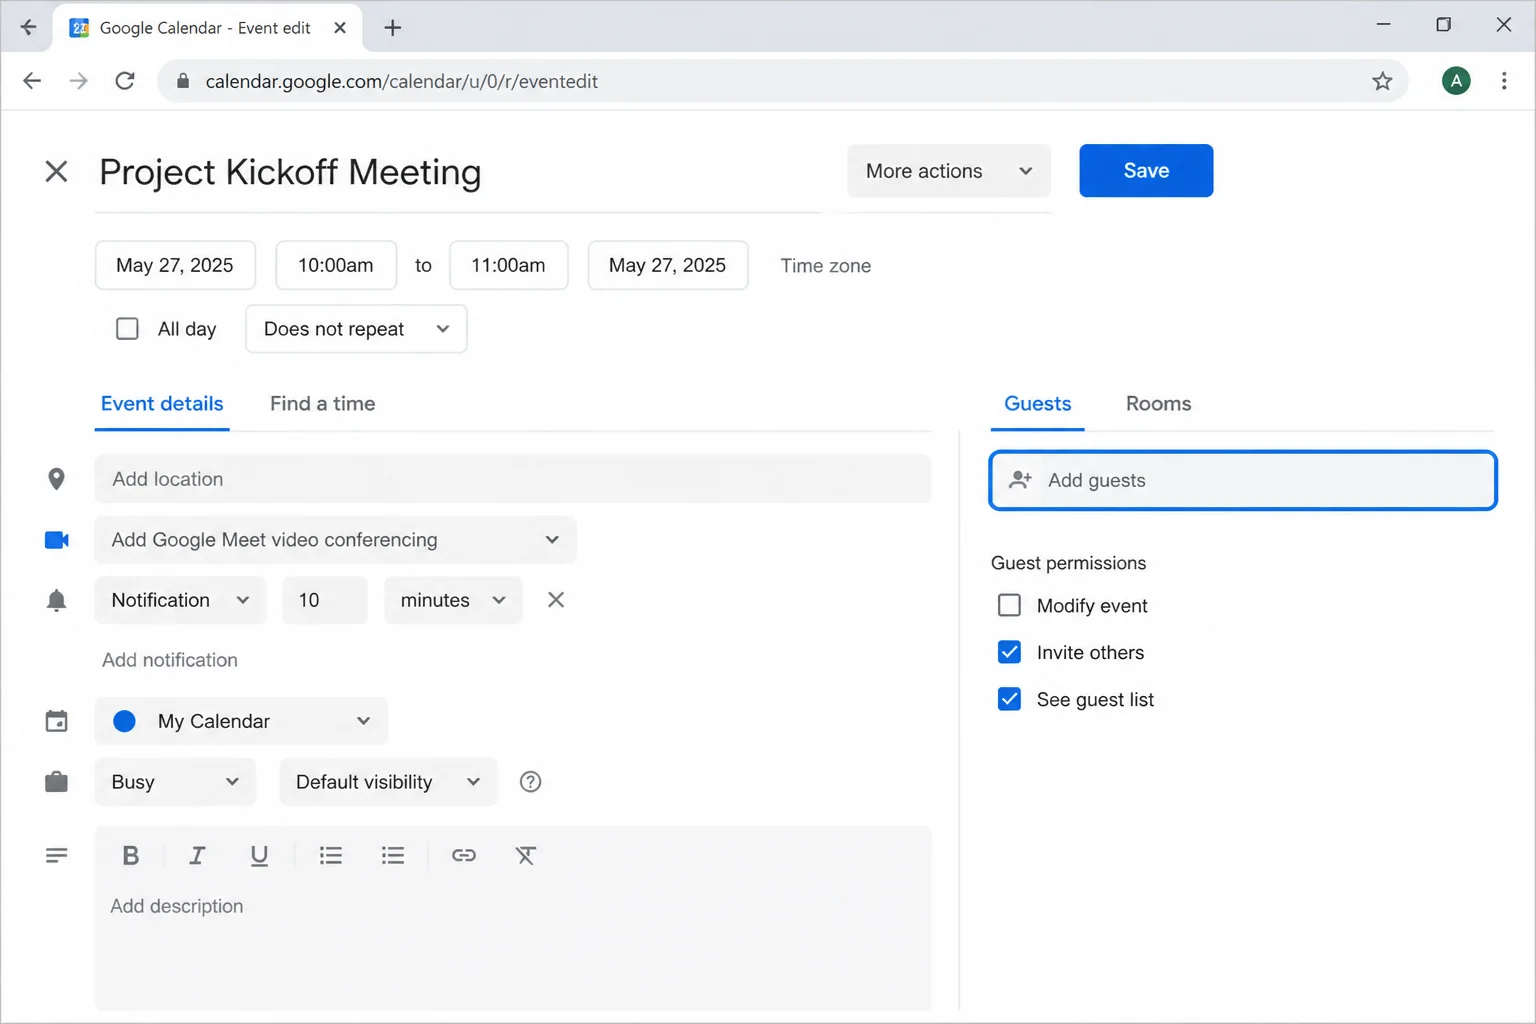Select the Rooms tab
Image resolution: width=1536 pixels, height=1024 pixels.
[x=1159, y=404]
